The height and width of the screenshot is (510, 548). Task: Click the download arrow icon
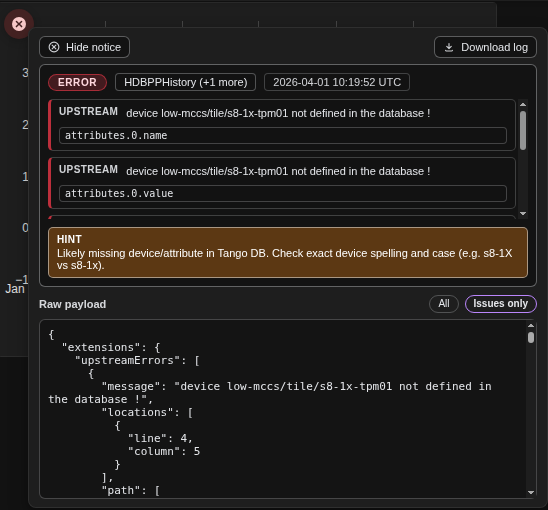(449, 47)
